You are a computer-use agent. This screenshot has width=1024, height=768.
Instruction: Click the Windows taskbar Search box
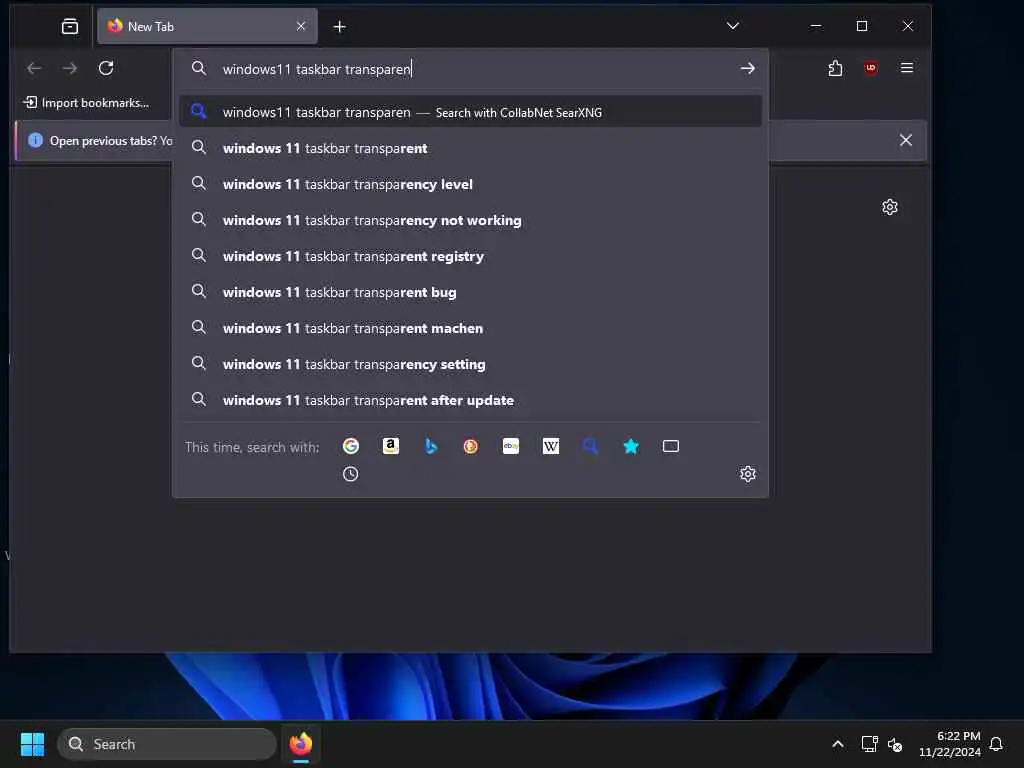pos(167,744)
